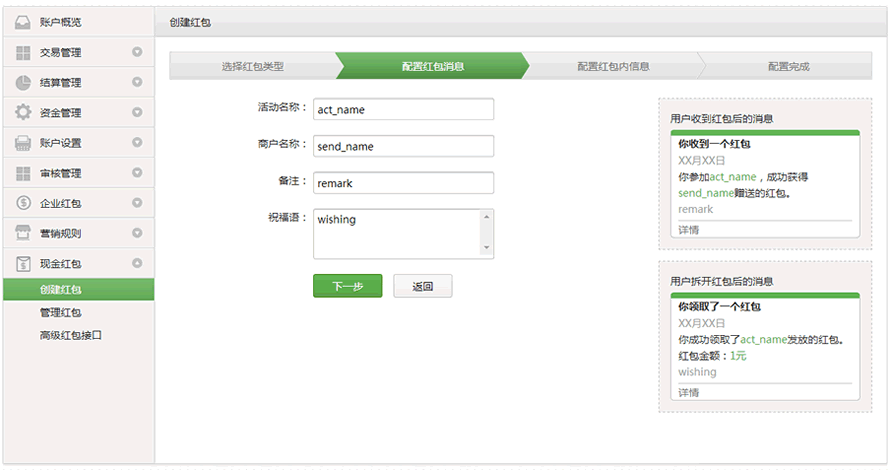
Task: Expand the 资金管理 menu arrow
Action: (x=137, y=112)
